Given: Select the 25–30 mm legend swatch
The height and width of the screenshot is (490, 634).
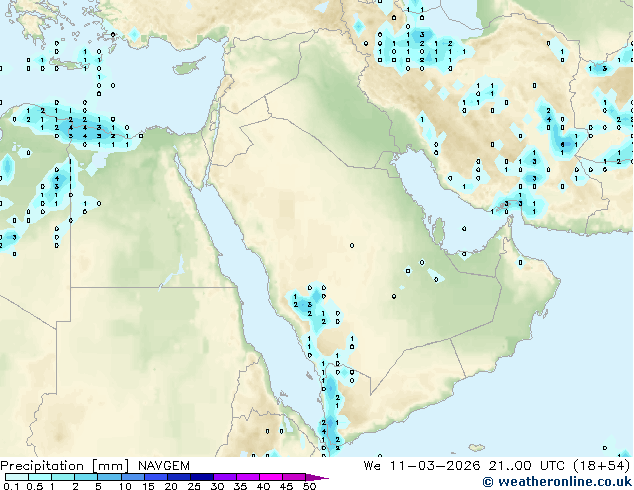Looking at the screenshot, I should (201, 477).
